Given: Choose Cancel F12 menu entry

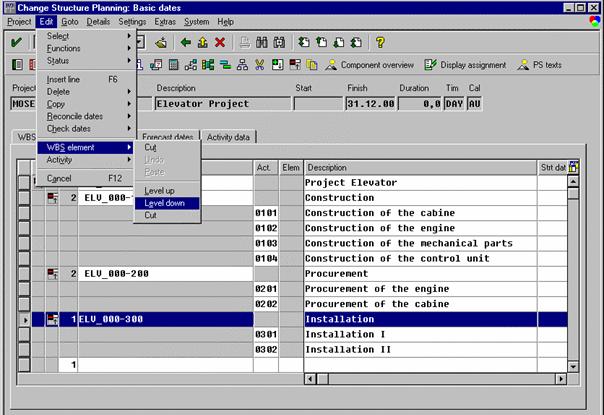Looking at the screenshot, I should click(85, 178).
